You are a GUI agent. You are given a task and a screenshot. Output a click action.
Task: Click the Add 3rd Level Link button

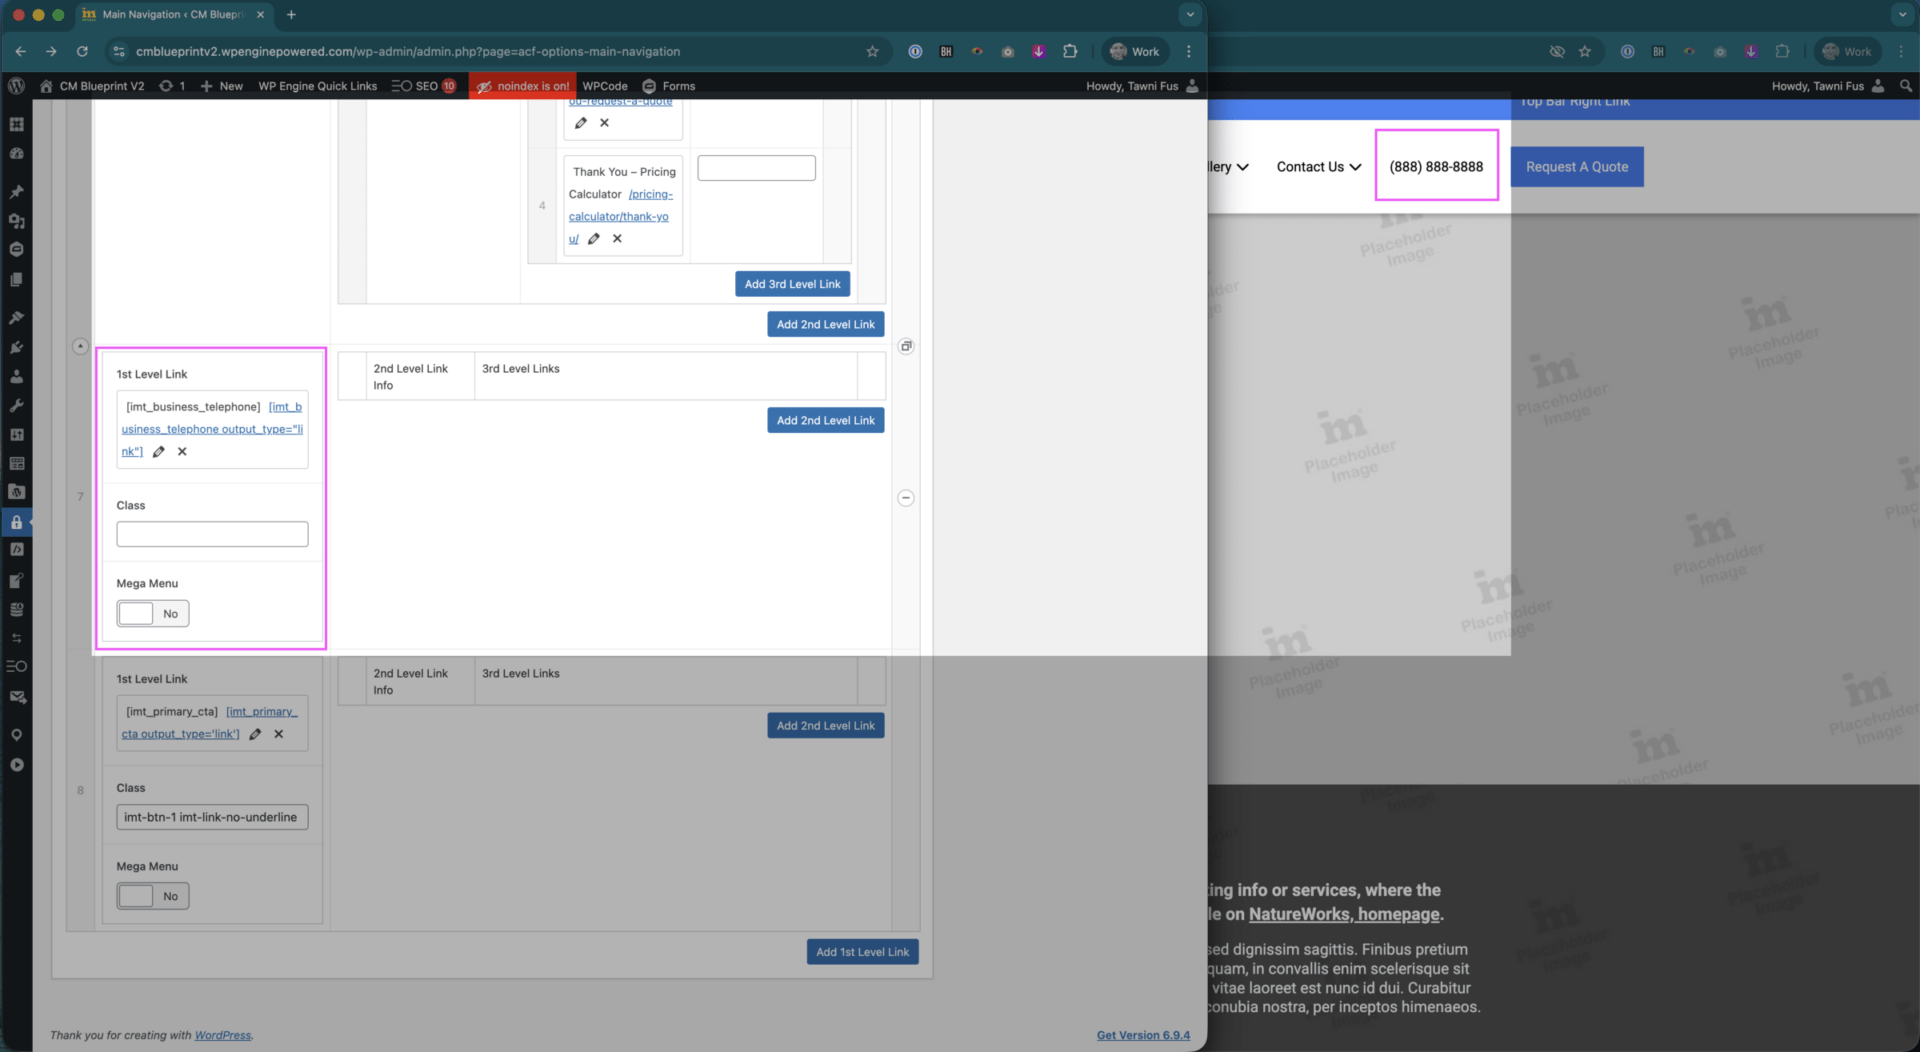pos(792,284)
